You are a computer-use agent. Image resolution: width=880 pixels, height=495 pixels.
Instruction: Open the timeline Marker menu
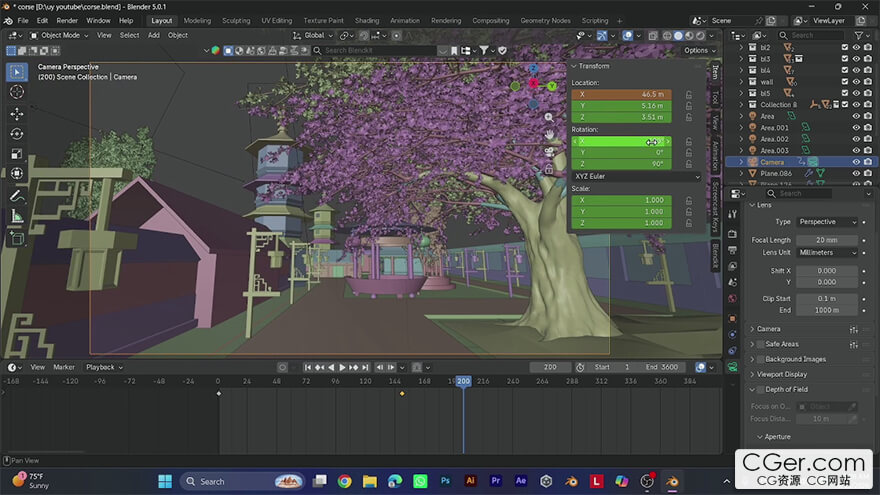point(64,367)
